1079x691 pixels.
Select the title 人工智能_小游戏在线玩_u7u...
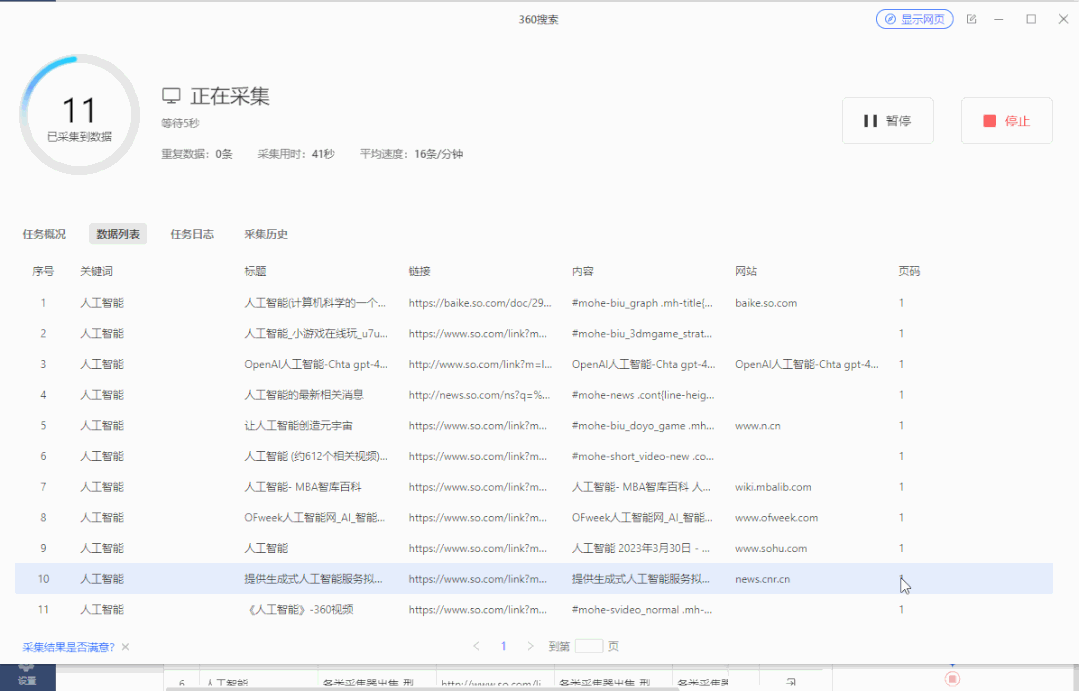pos(316,334)
